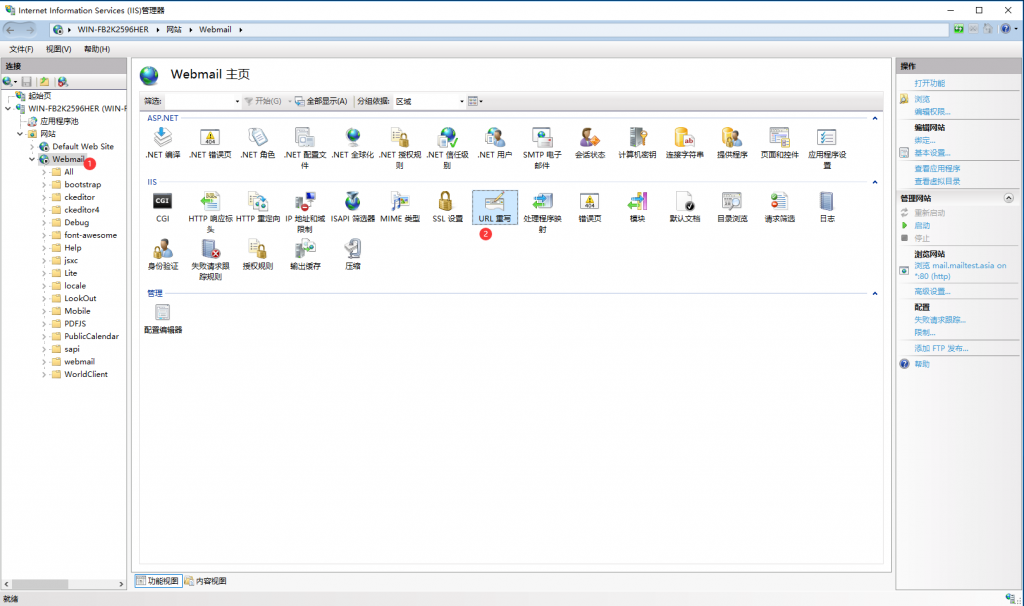Open the SMTP 电子邮件 feature
This screenshot has width=1024, height=606.
(542, 148)
